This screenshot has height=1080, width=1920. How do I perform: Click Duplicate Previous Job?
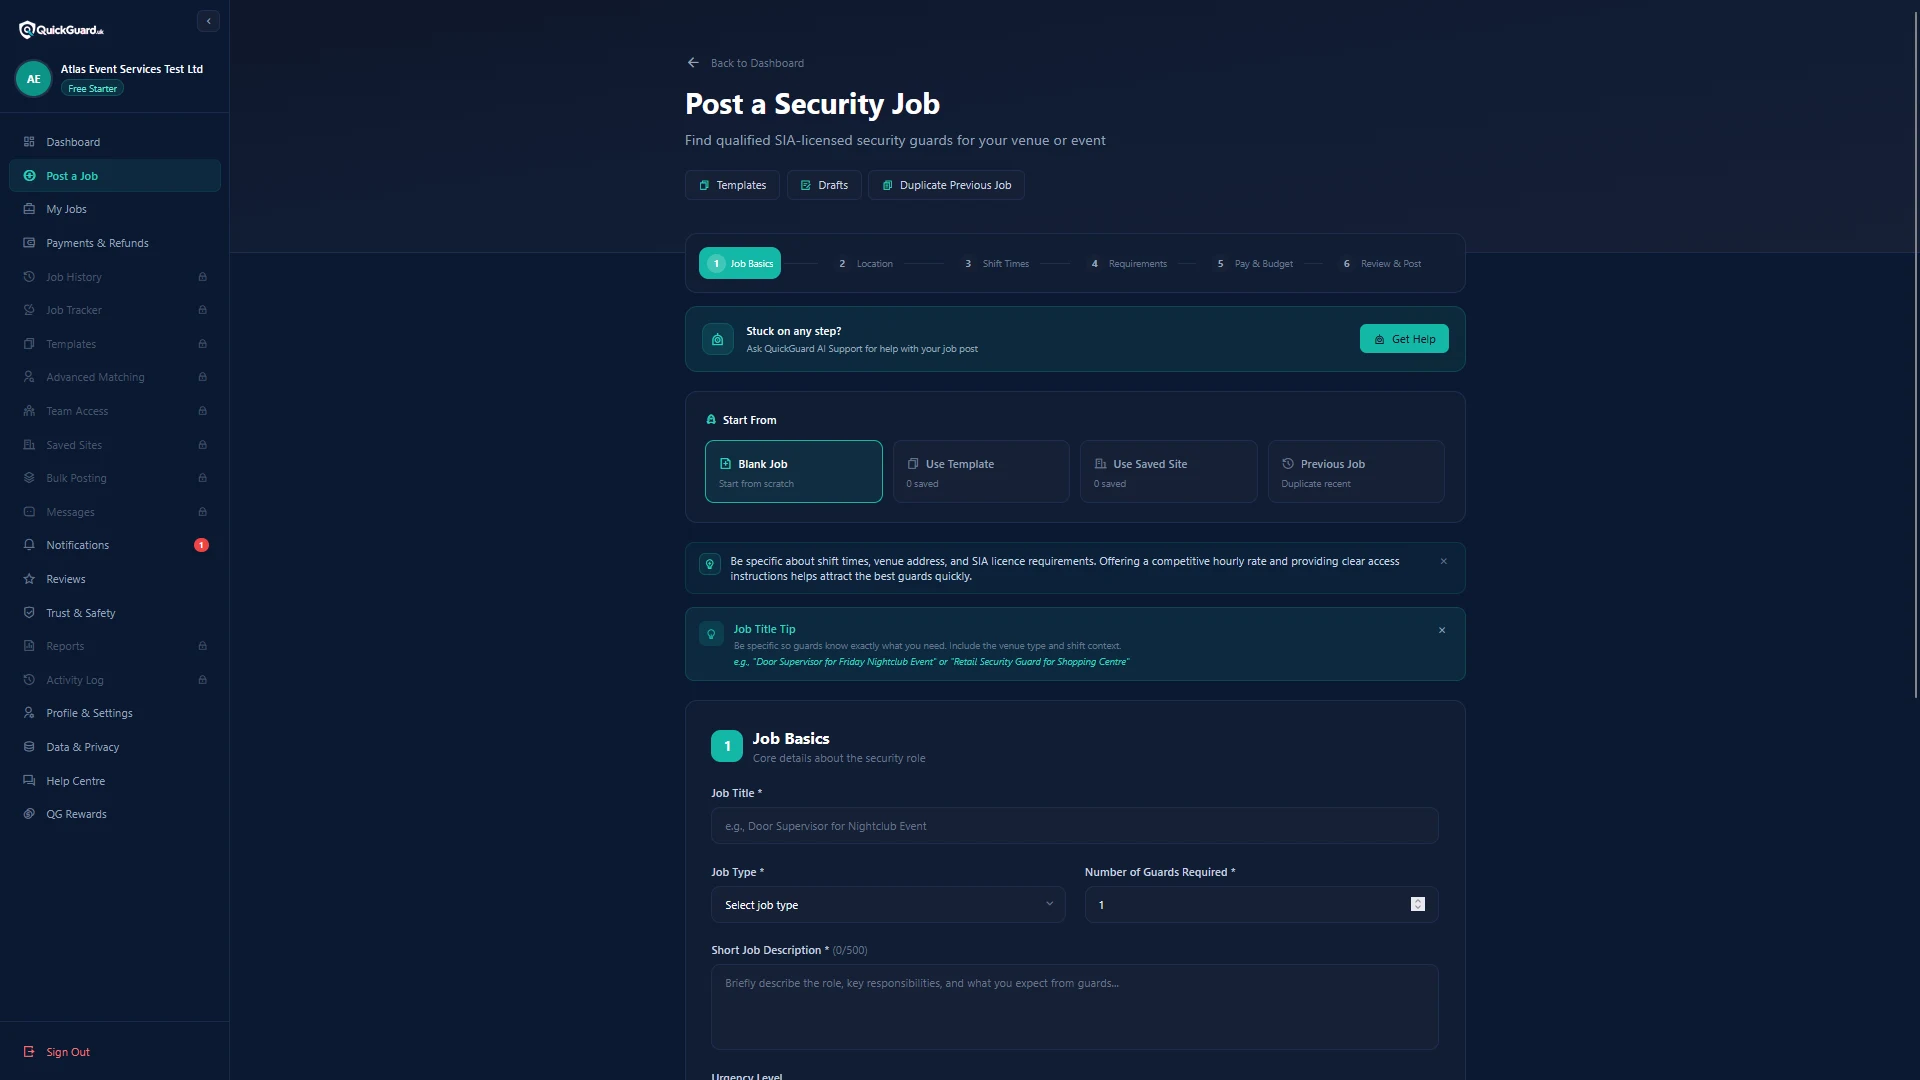946,185
